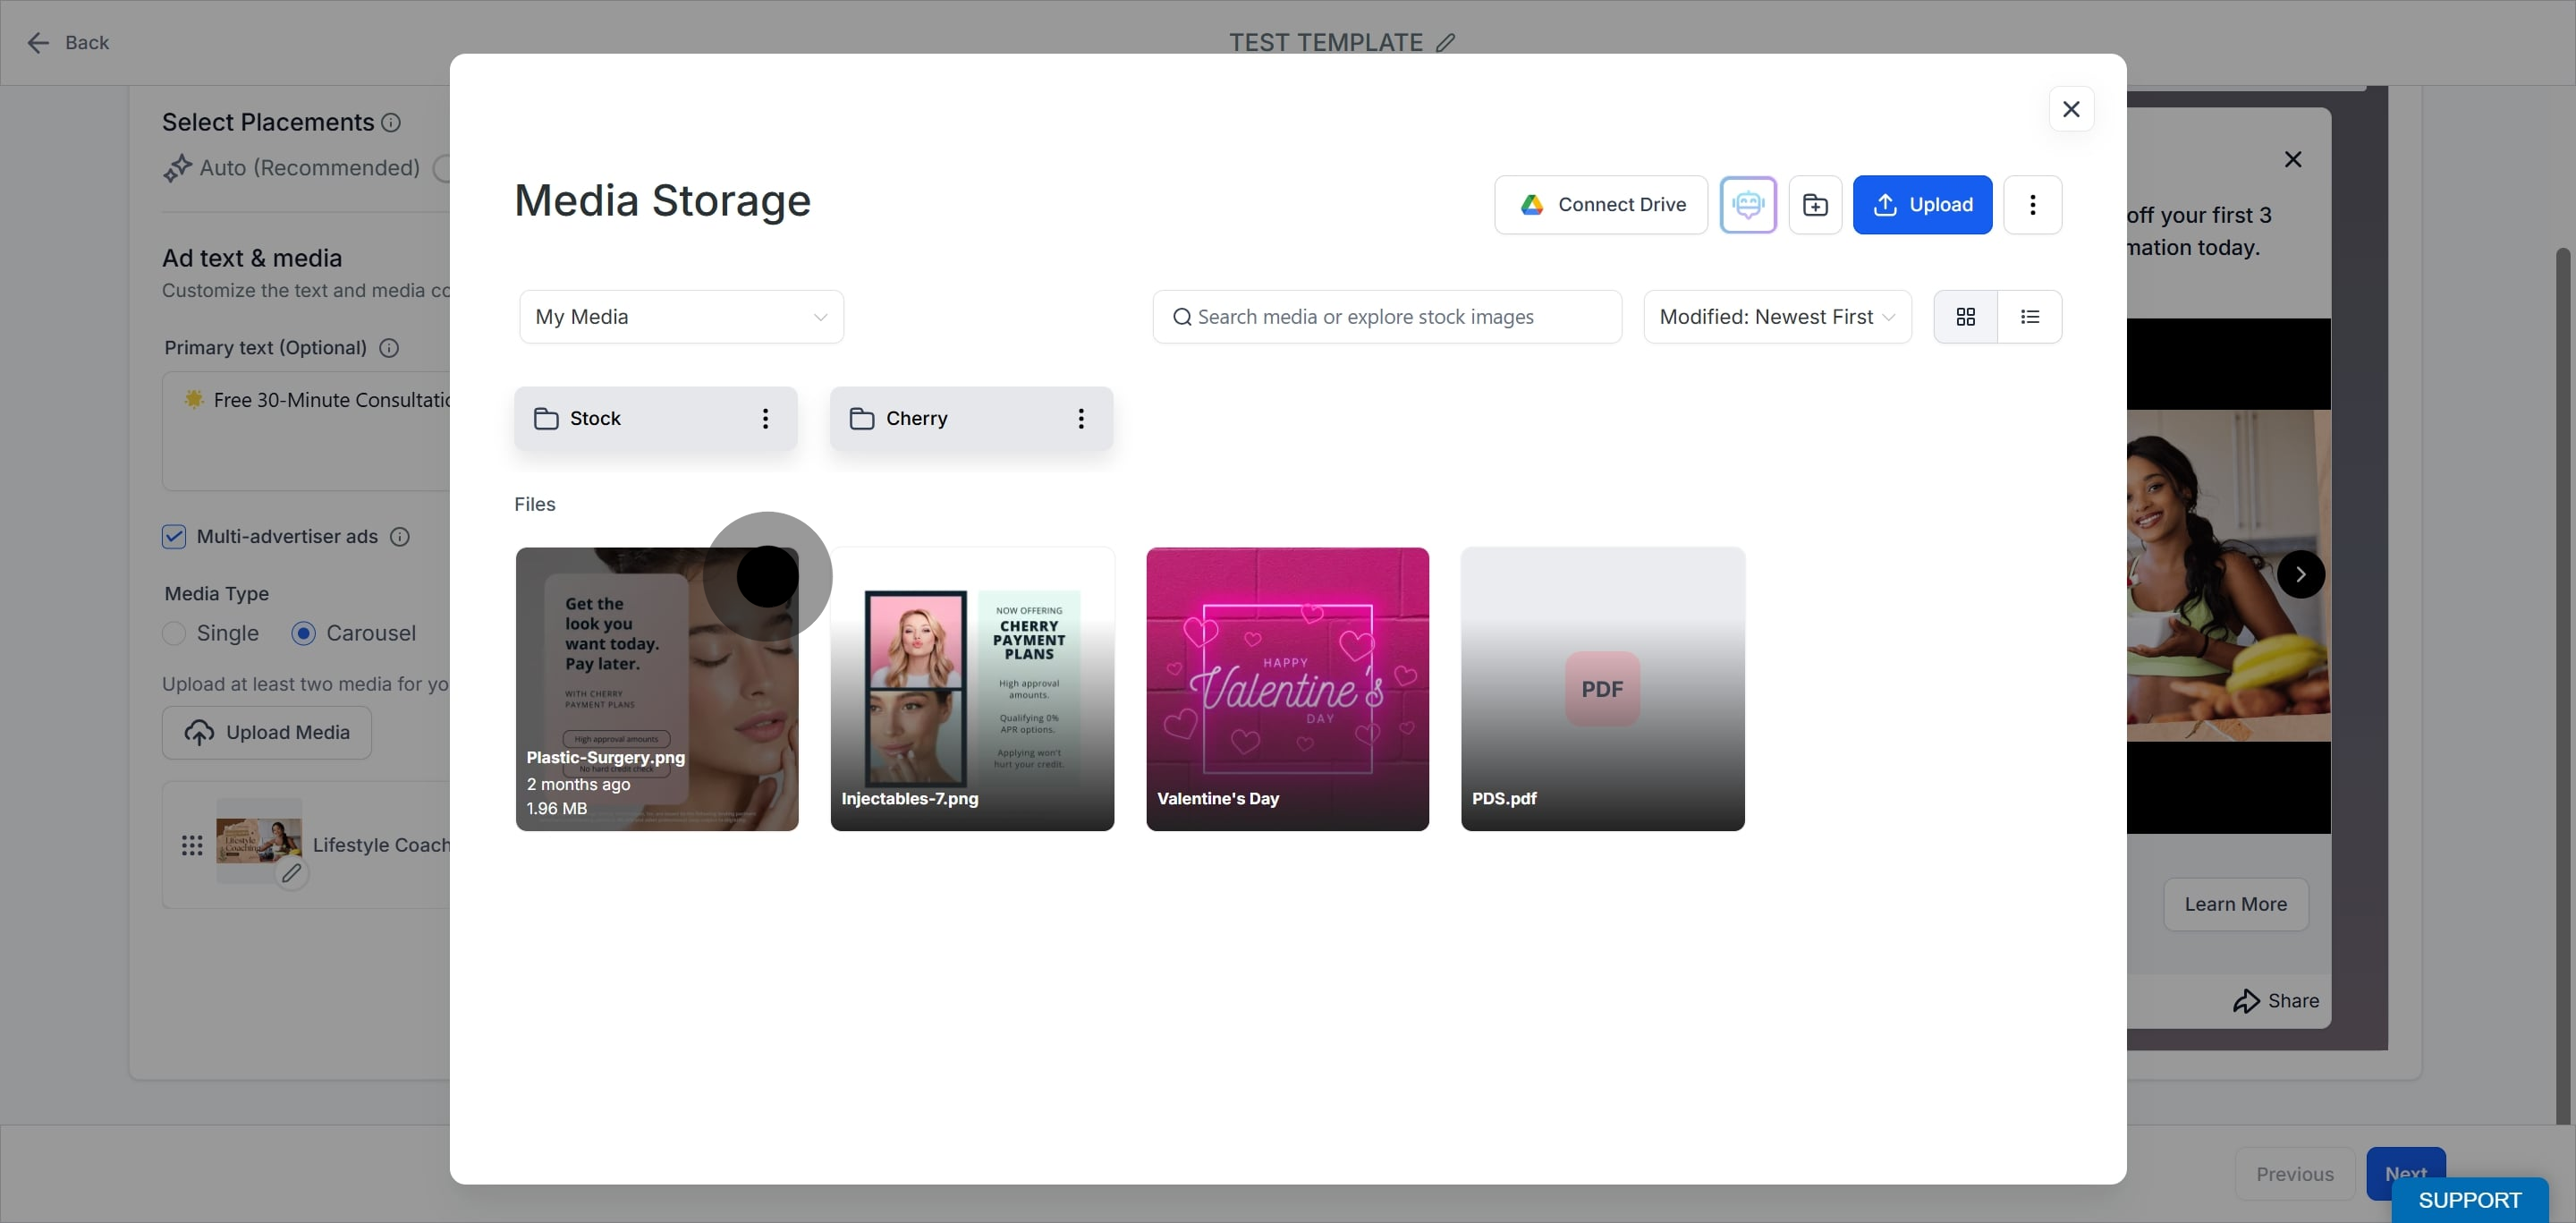2576x1223 pixels.
Task: Open SUPPORT chat widget
Action: tap(2469, 1199)
